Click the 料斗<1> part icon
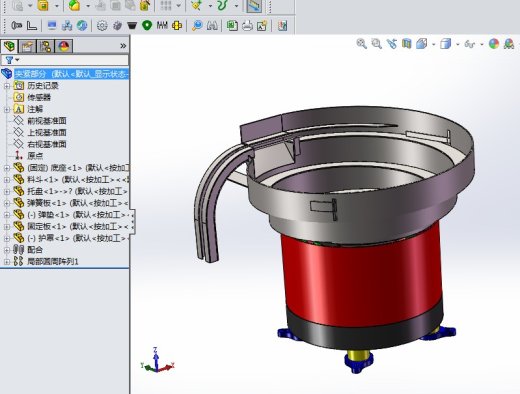 (18, 180)
